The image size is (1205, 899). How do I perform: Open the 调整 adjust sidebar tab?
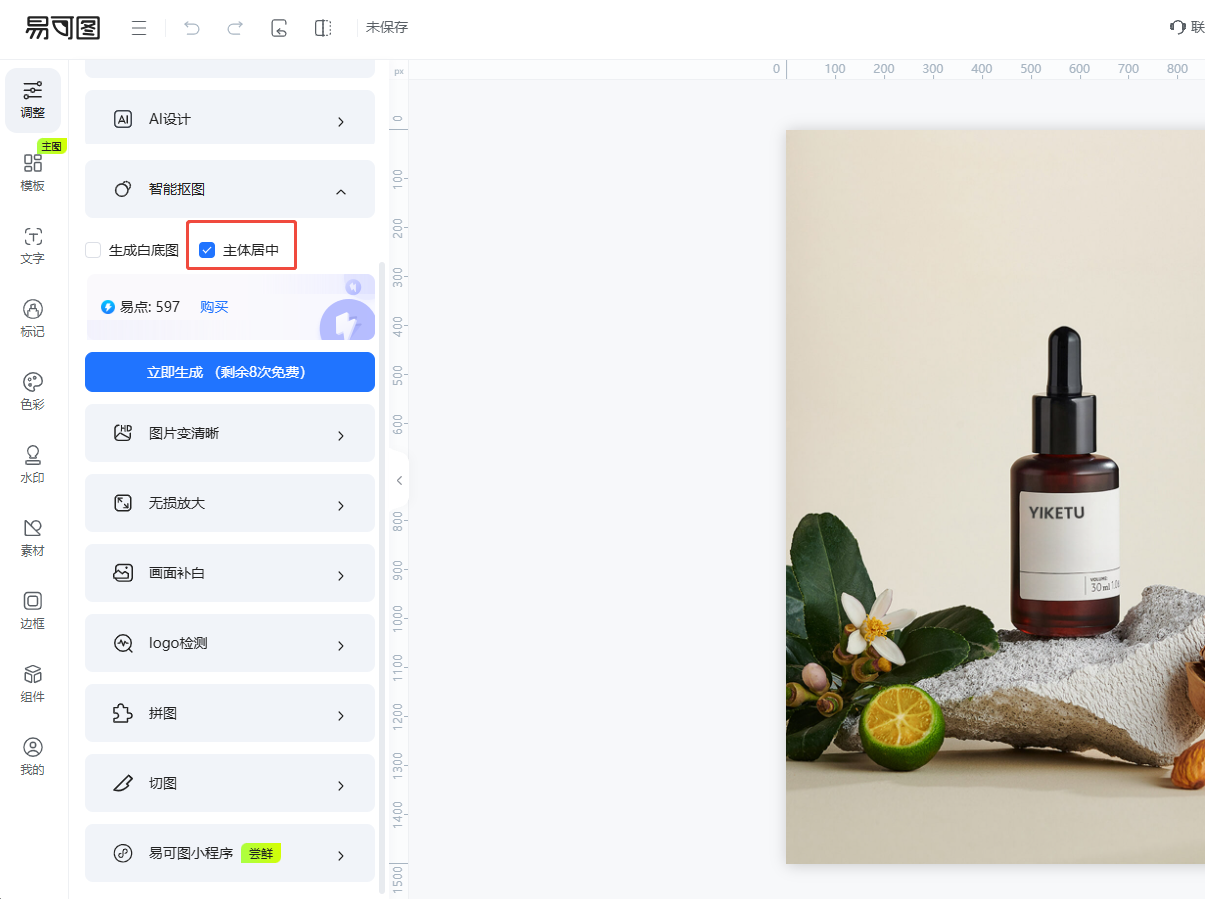coord(33,100)
